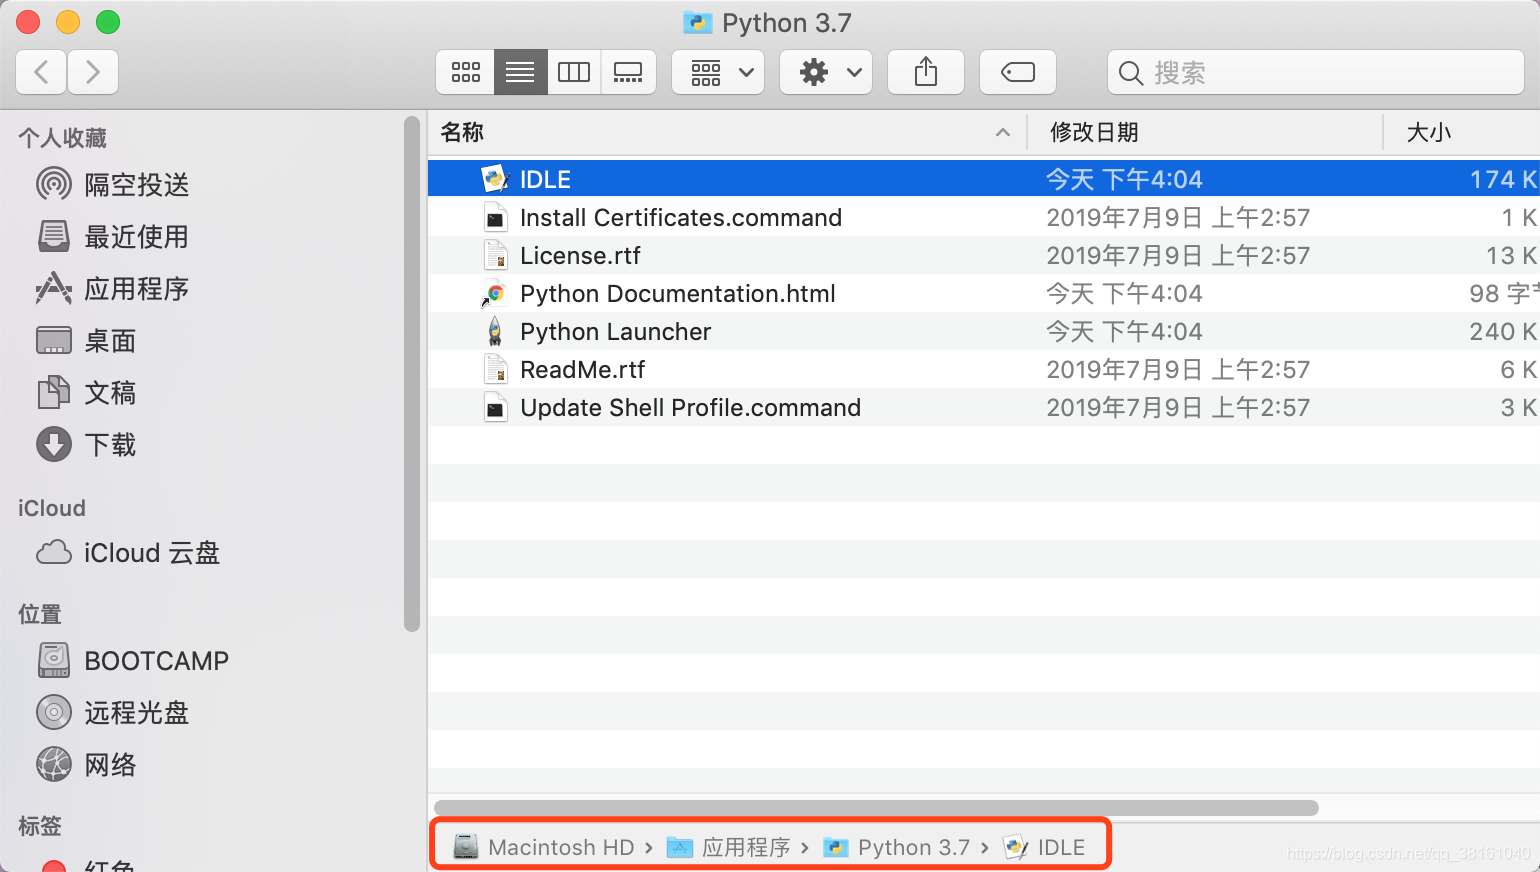Screen dimensions: 1540x872
Task: Click the network globe icon
Action: tap(54, 764)
